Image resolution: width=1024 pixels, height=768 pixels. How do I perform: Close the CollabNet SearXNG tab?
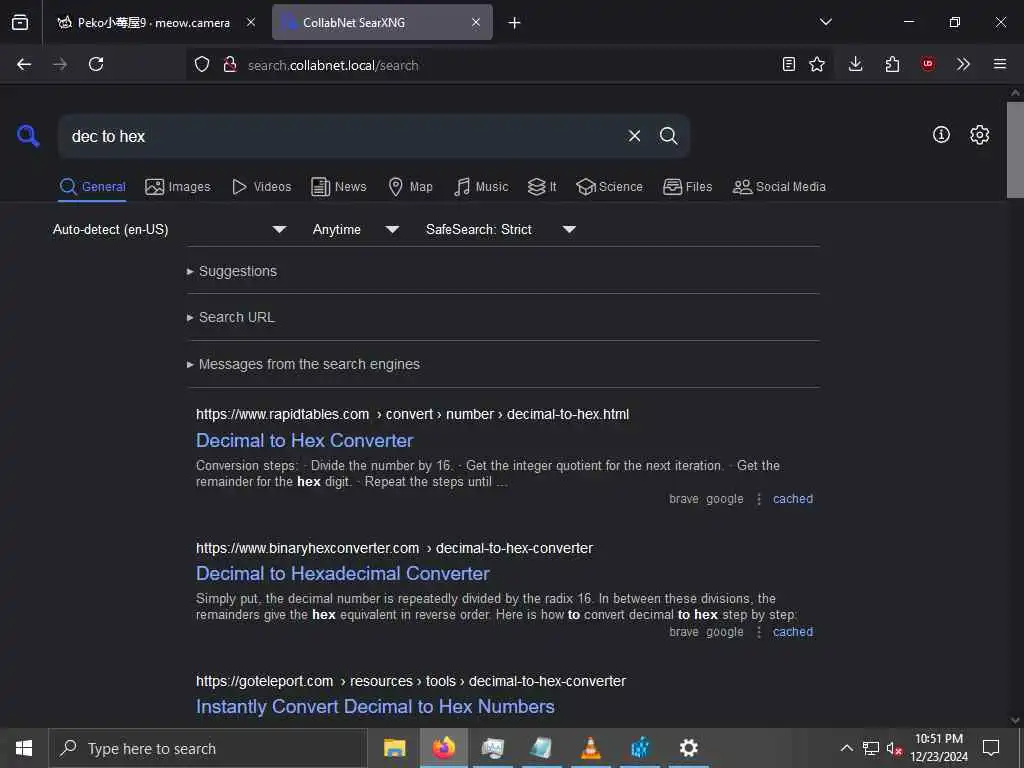pyautogui.click(x=476, y=22)
